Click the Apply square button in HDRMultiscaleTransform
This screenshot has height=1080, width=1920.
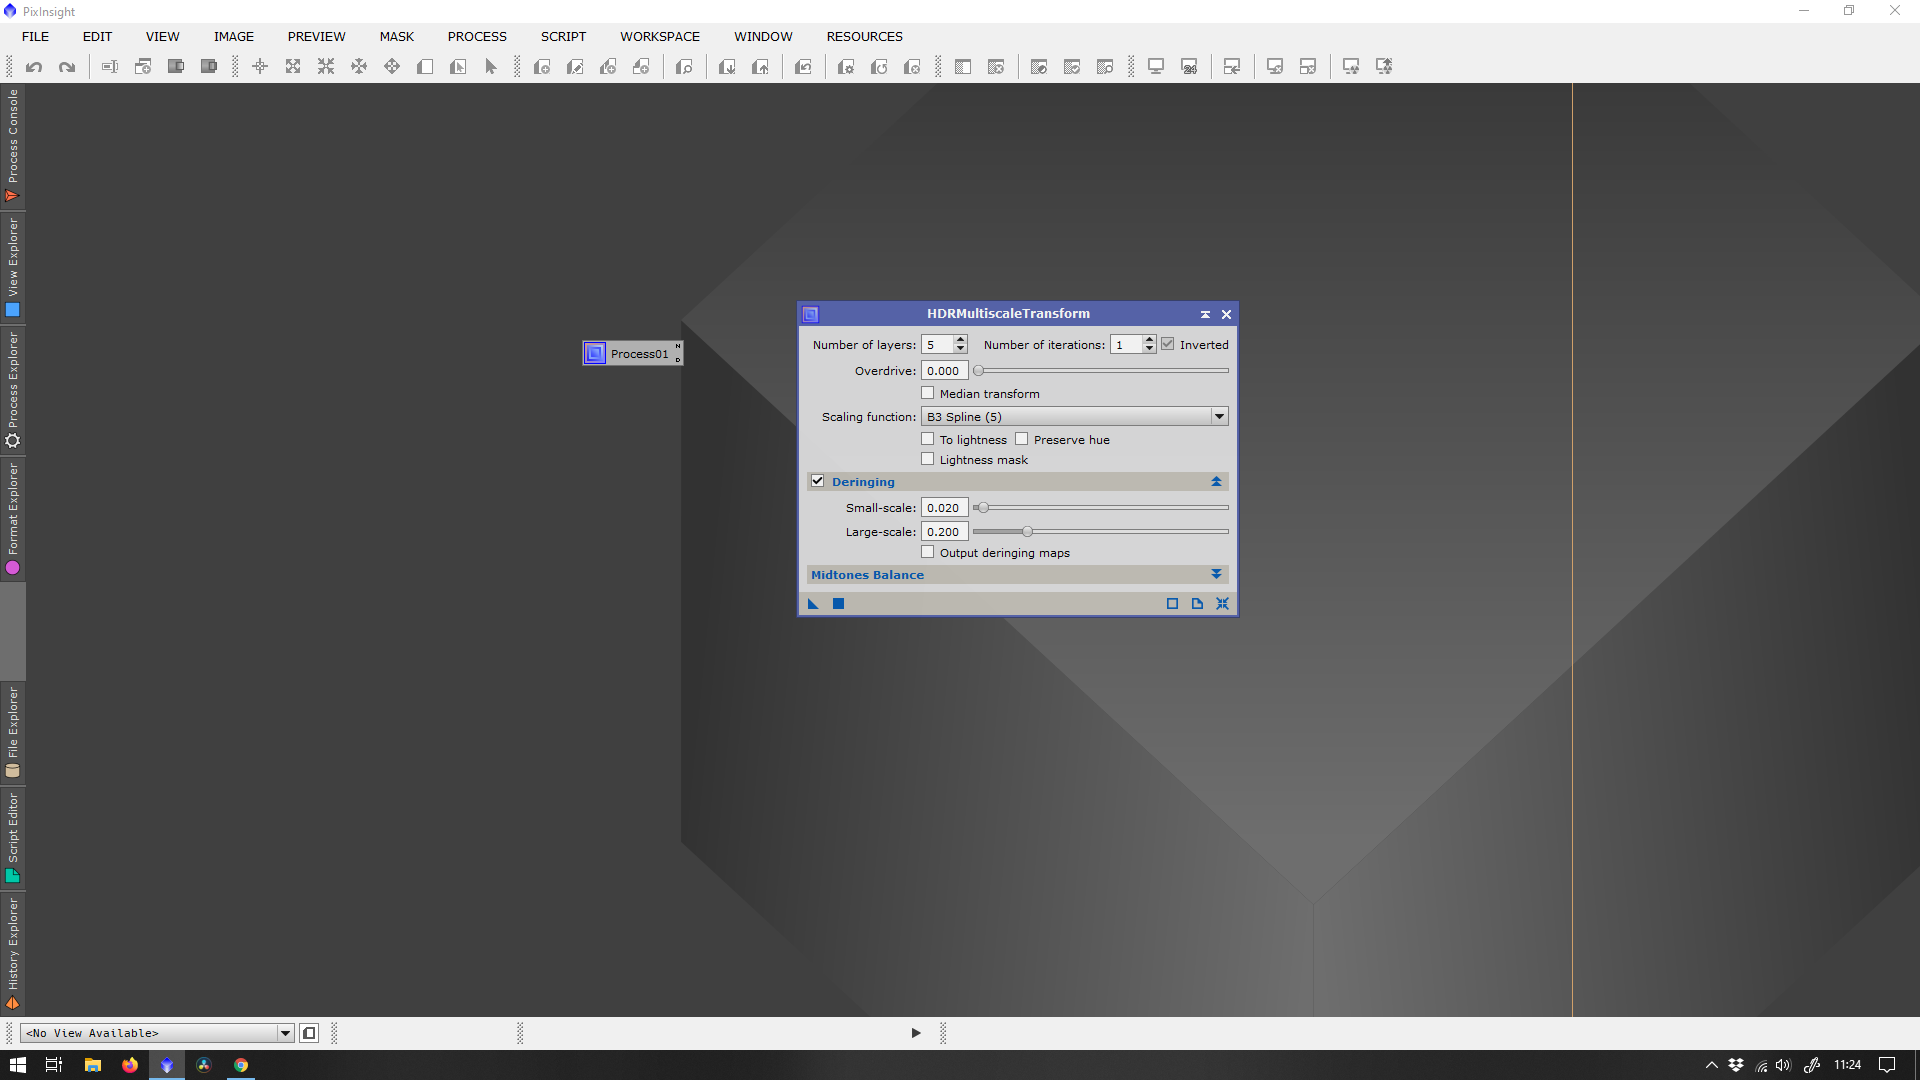click(839, 604)
